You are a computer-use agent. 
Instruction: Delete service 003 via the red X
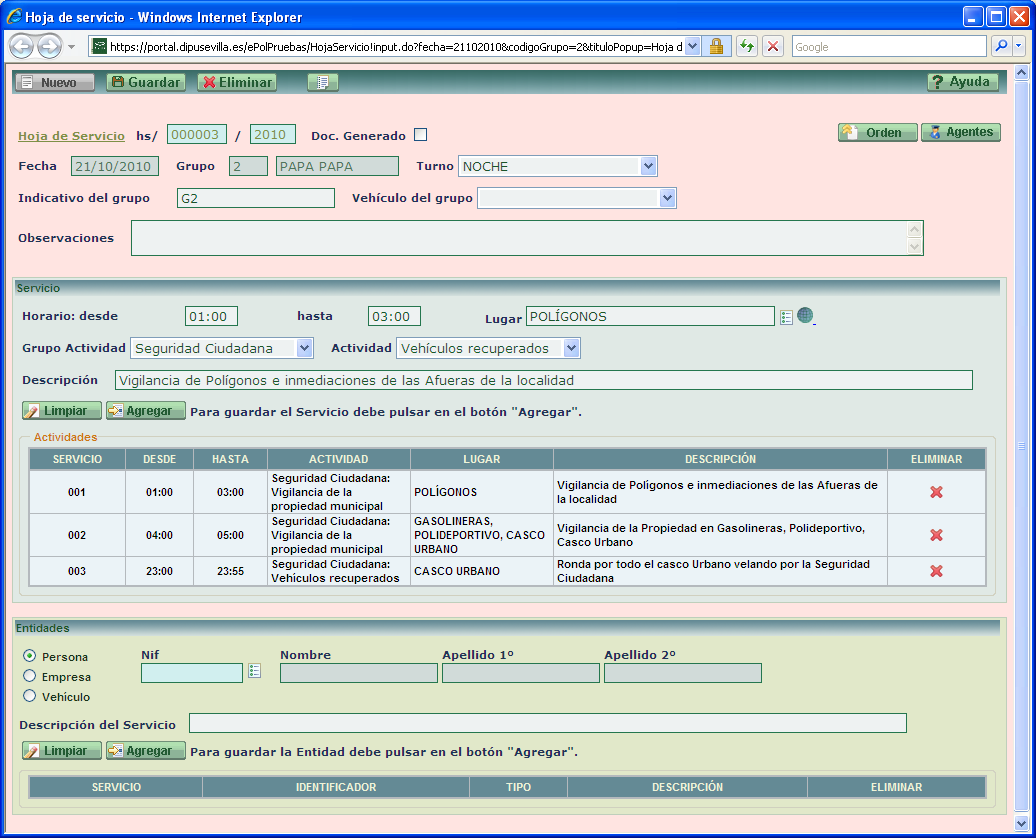click(x=936, y=571)
